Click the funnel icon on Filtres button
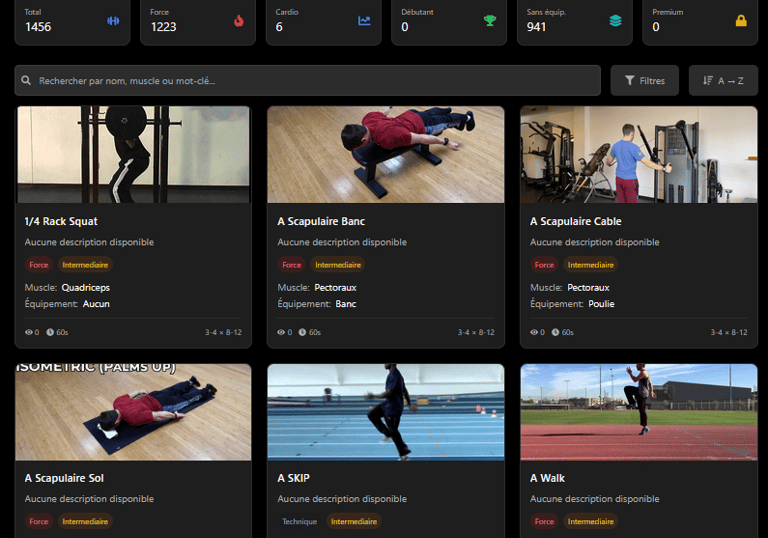768x538 pixels. (x=630, y=80)
